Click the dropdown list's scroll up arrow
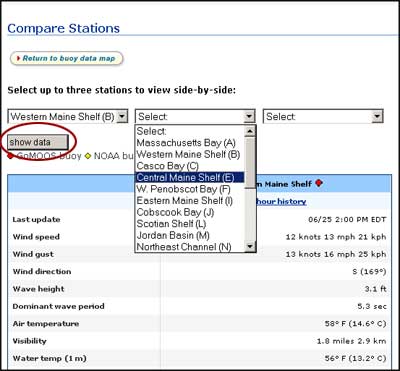The image size is (400, 371). click(250, 131)
